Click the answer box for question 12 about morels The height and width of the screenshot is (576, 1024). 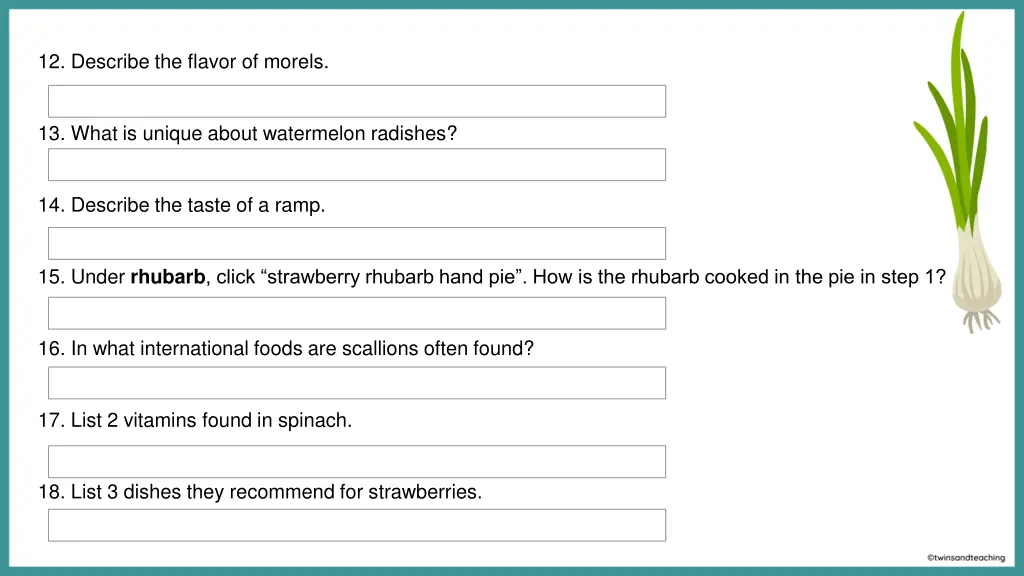[x=357, y=101]
